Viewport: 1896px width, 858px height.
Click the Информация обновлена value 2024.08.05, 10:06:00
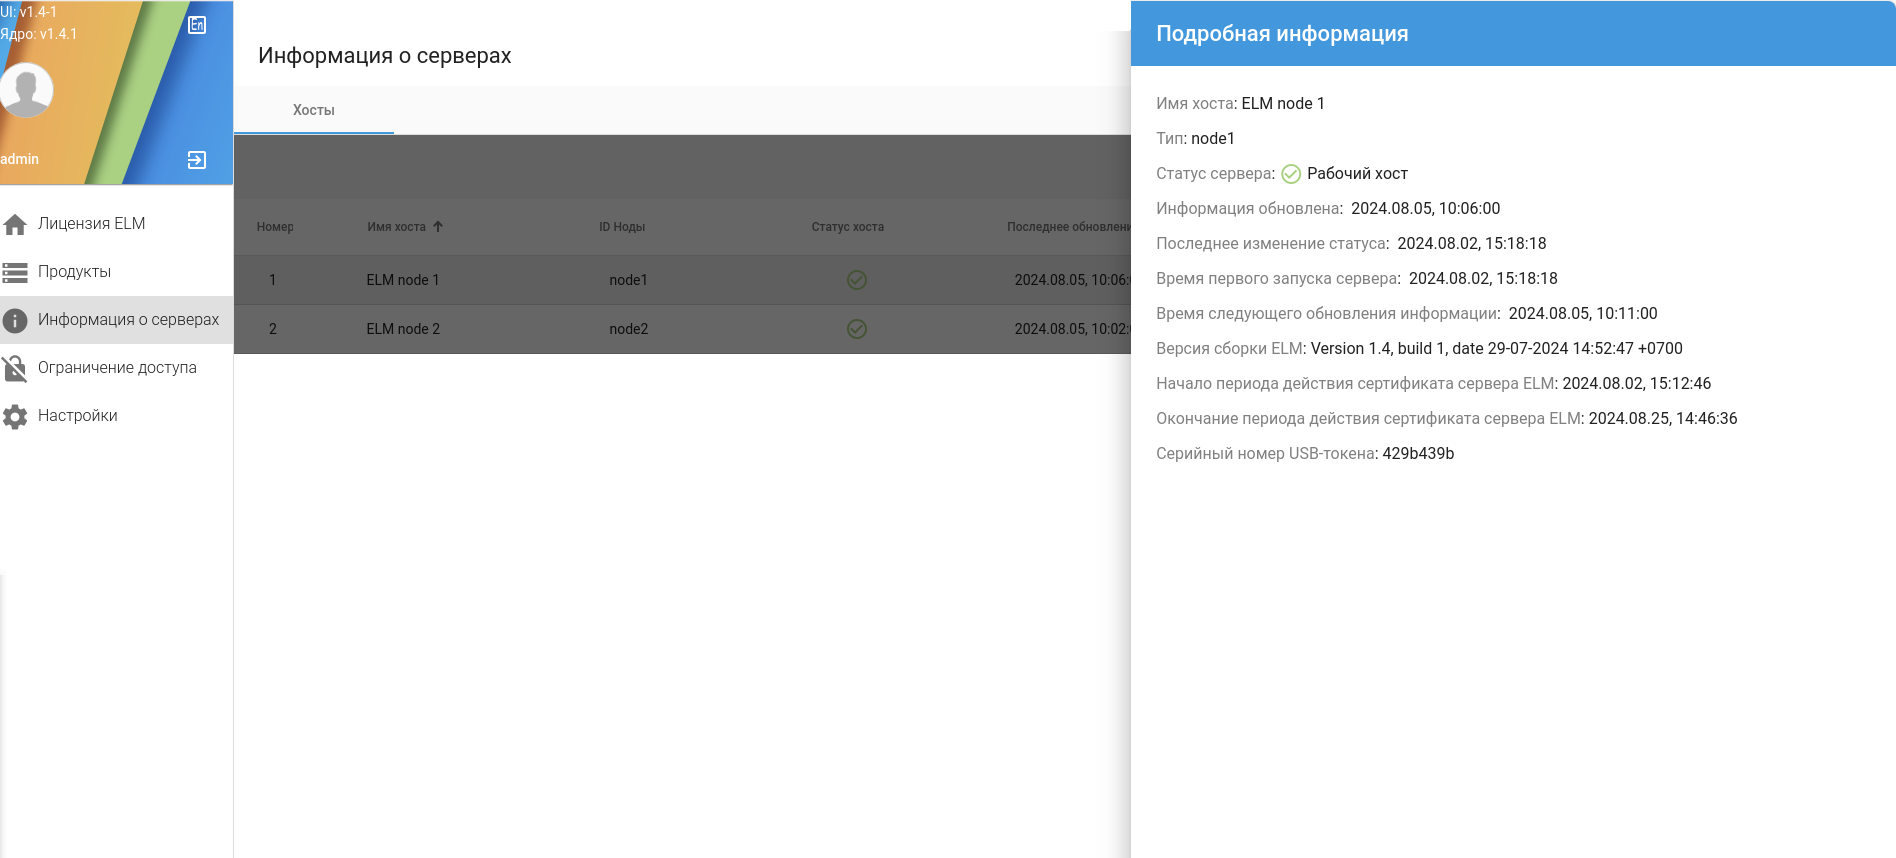1425,209
